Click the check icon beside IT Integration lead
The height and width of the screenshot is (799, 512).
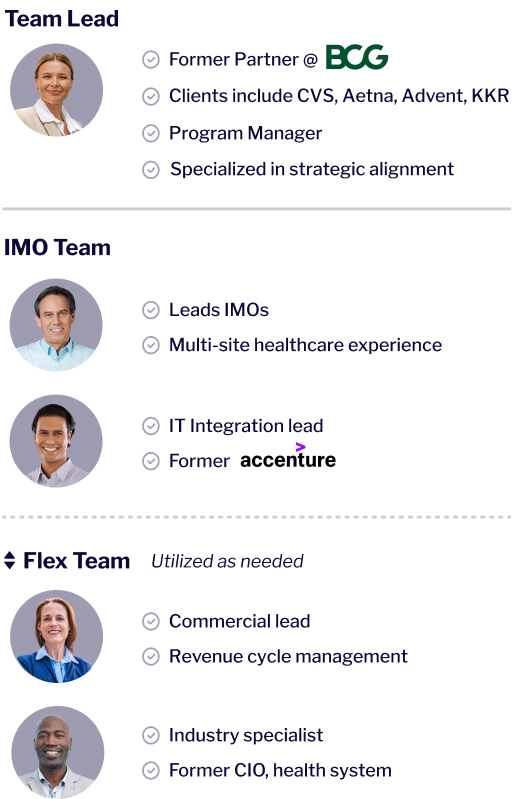point(151,426)
